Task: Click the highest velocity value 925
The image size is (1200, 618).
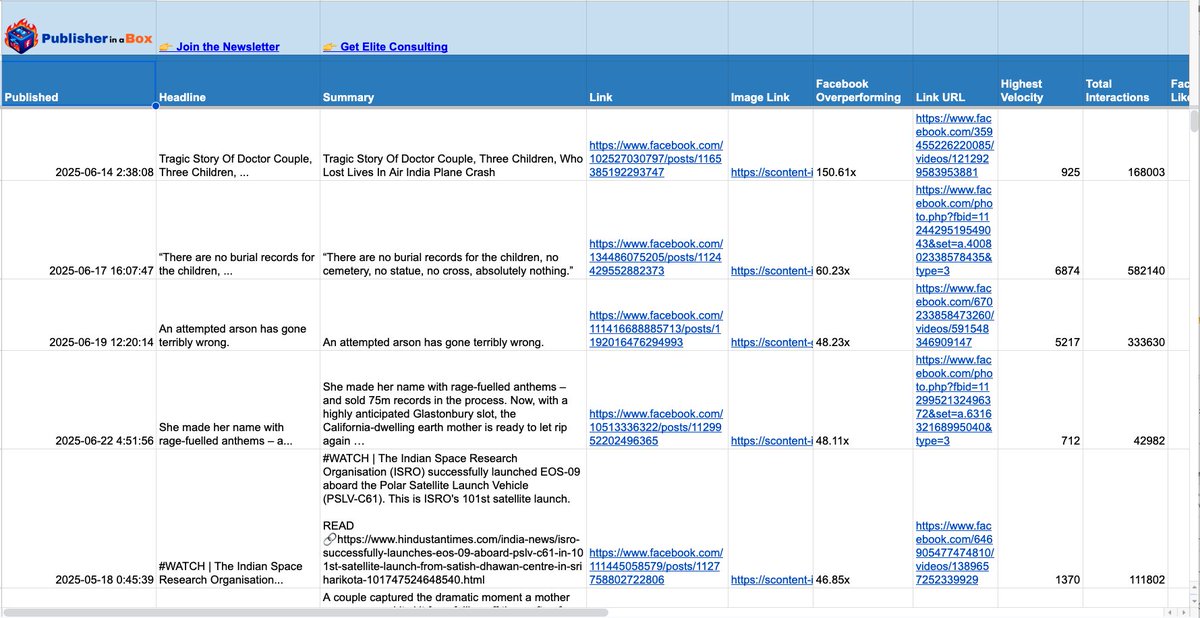Action: [1070, 172]
